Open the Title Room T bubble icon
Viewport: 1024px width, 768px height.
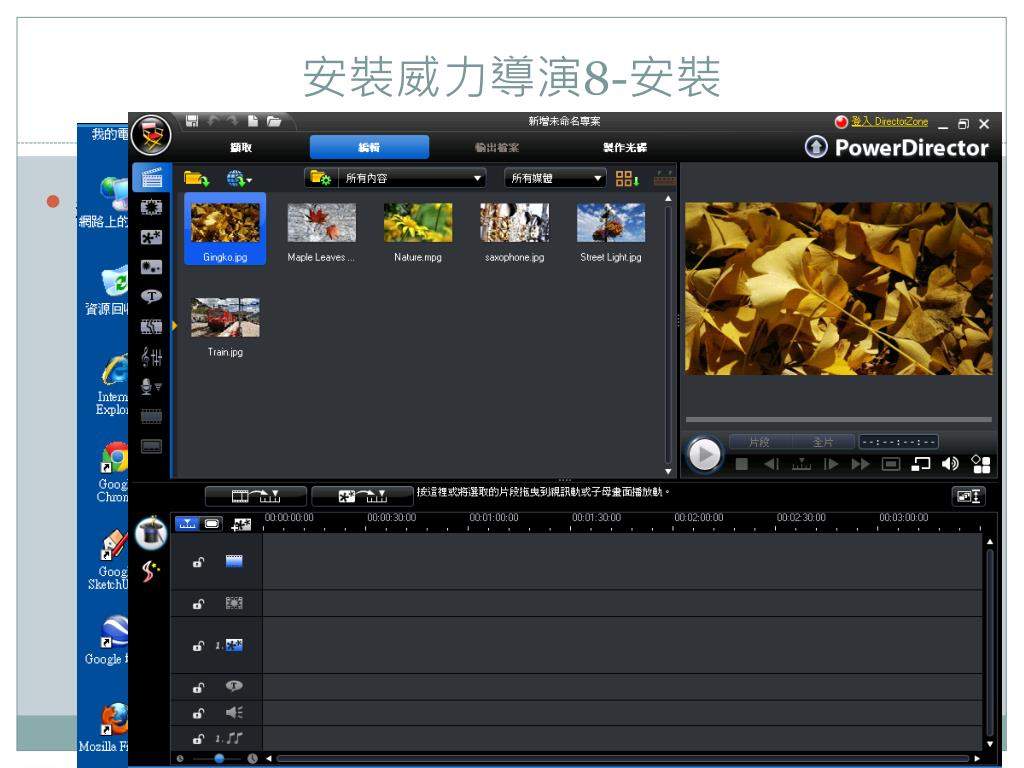(x=152, y=296)
